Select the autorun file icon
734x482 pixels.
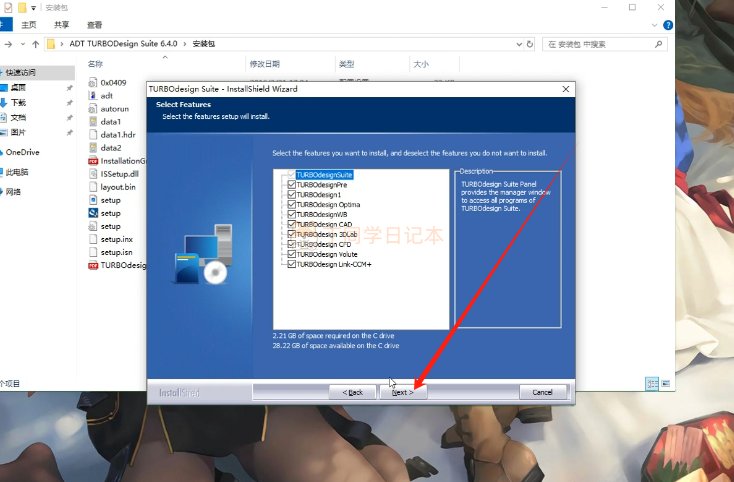pyautogui.click(x=93, y=109)
